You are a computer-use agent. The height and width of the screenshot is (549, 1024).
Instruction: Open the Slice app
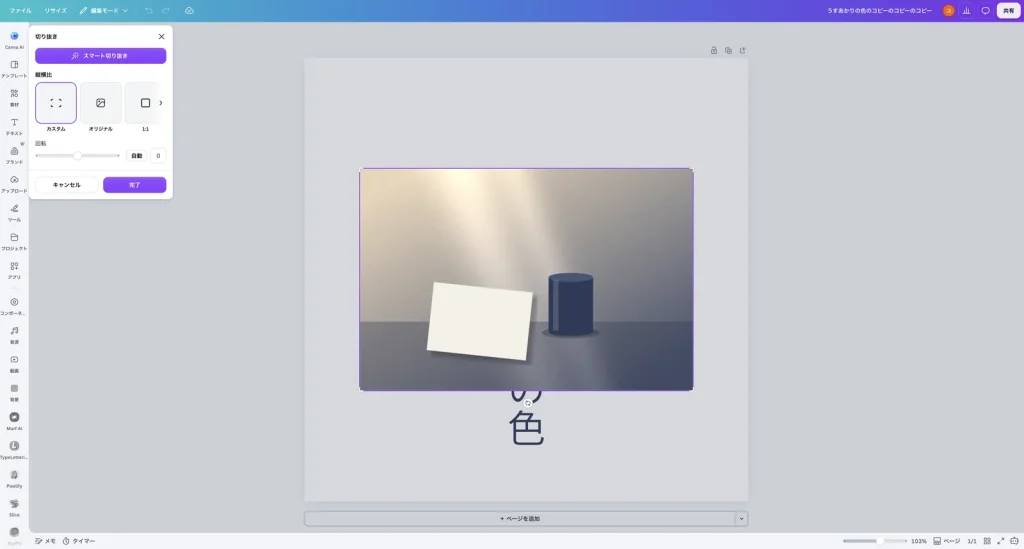pos(14,506)
